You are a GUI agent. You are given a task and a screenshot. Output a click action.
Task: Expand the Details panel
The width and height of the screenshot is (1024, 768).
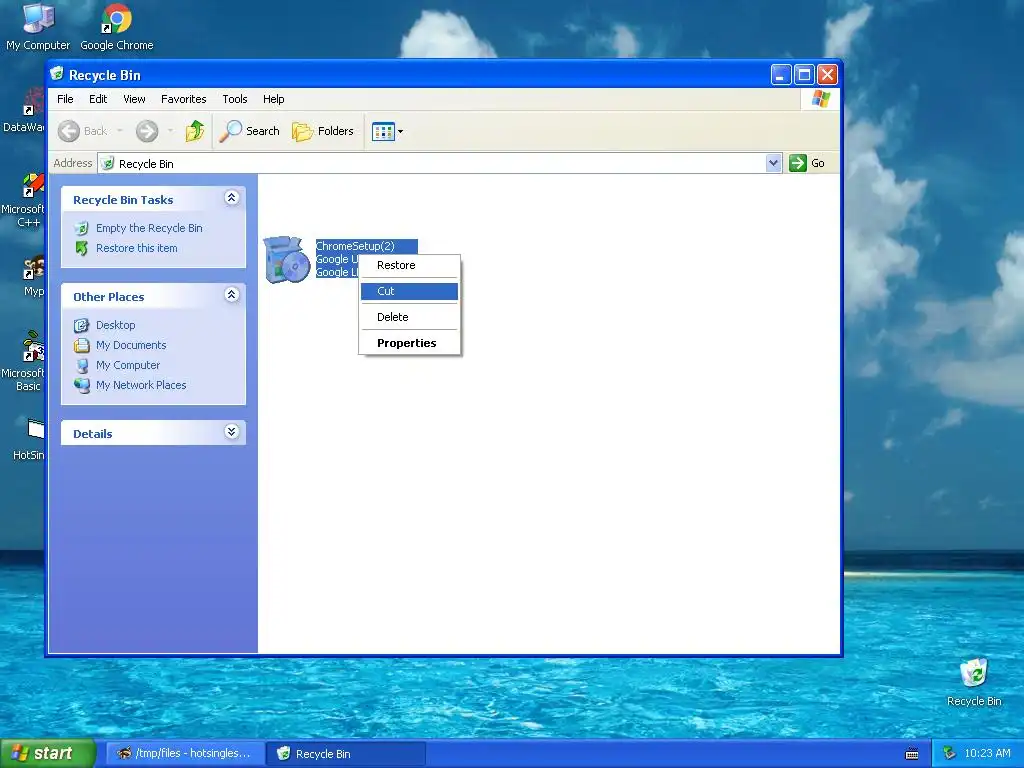click(231, 432)
